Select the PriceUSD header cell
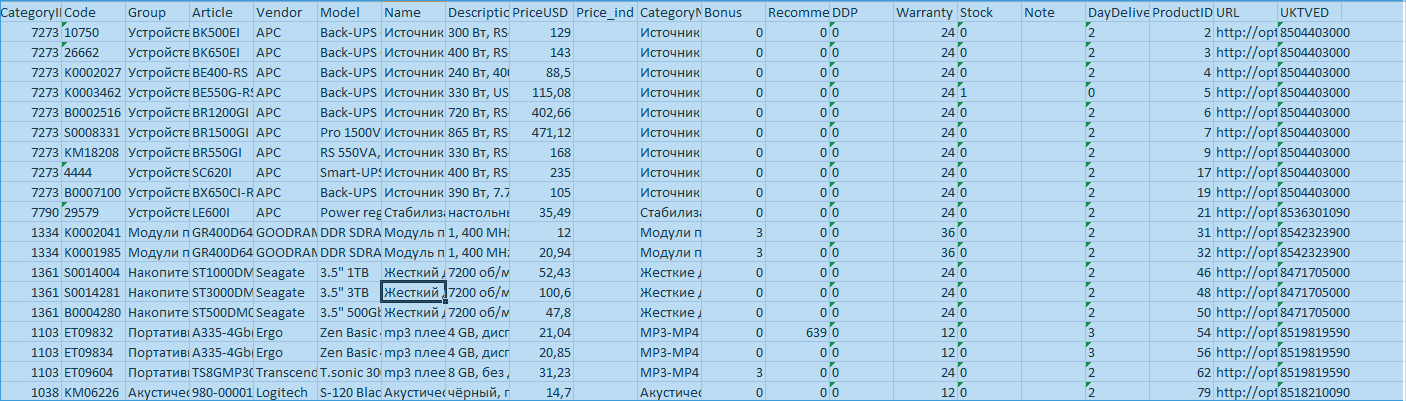The image size is (1406, 401). [x=542, y=13]
